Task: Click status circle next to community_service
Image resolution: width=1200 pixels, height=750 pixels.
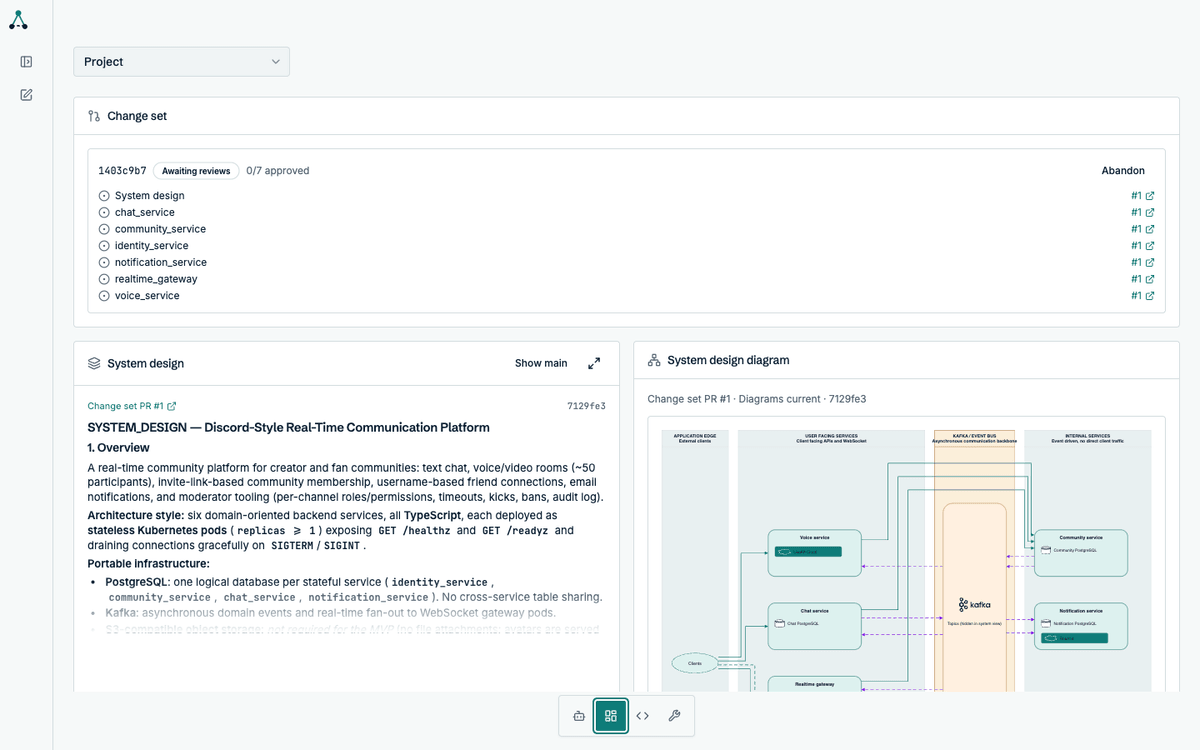Action: [104, 229]
